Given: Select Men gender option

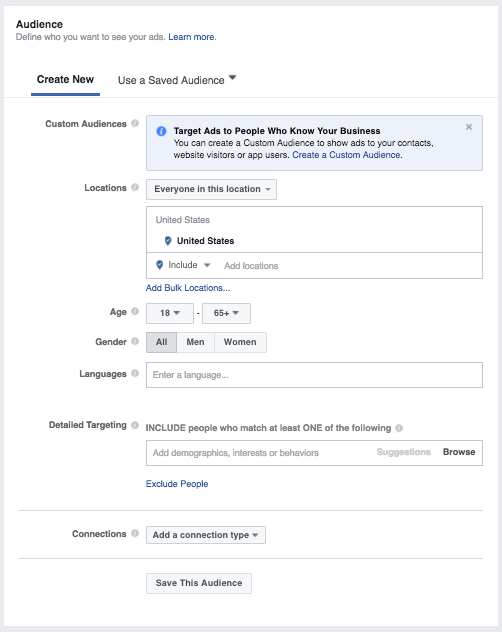Looking at the screenshot, I should tap(196, 342).
